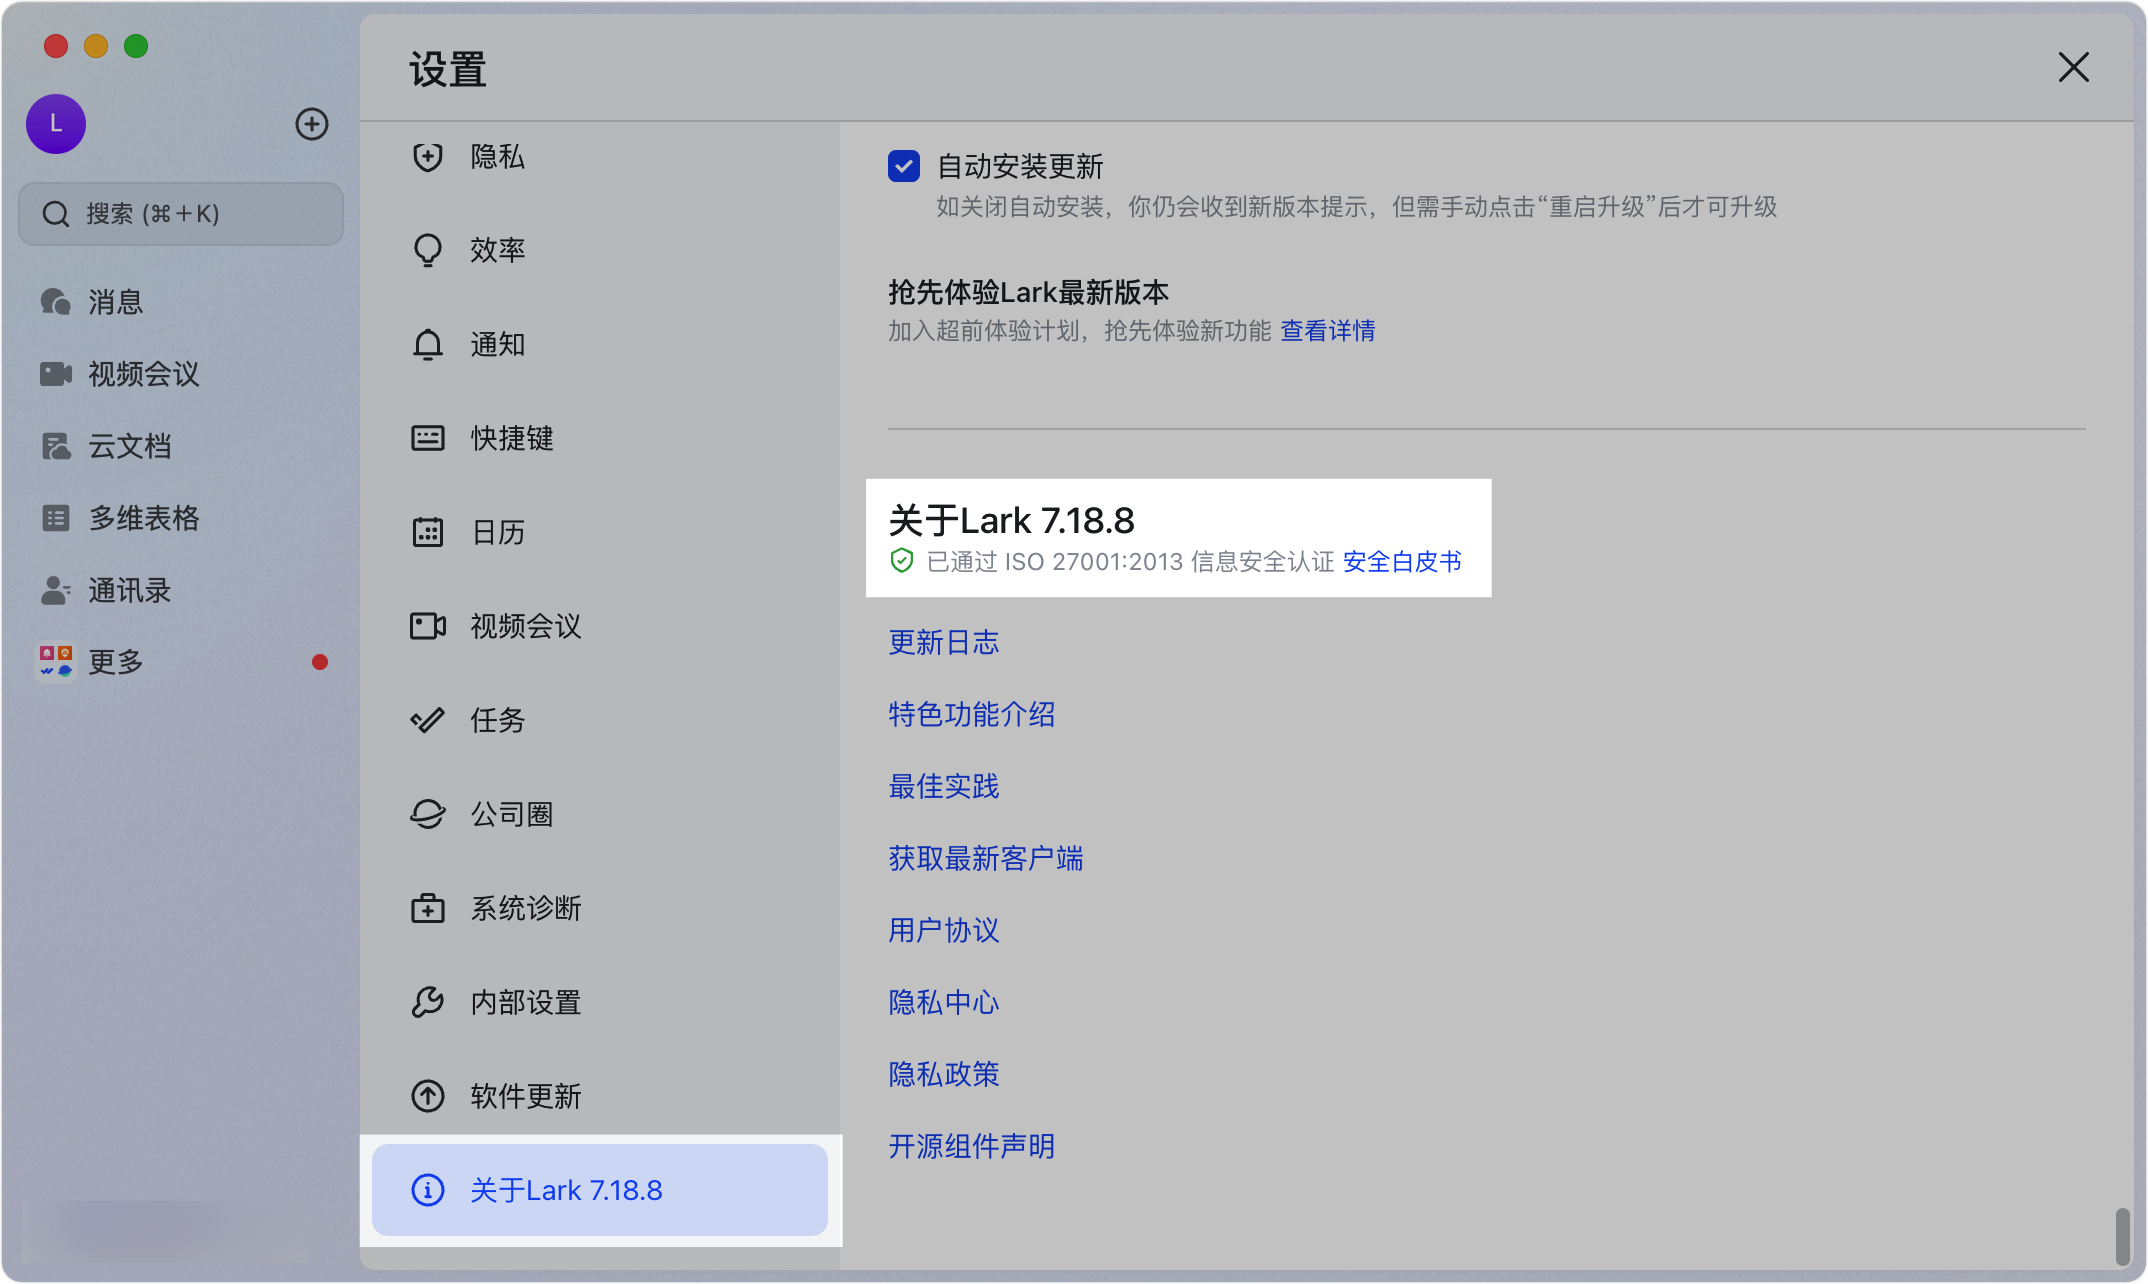Open the 用户协议 link
The height and width of the screenshot is (1284, 2148).
click(944, 930)
